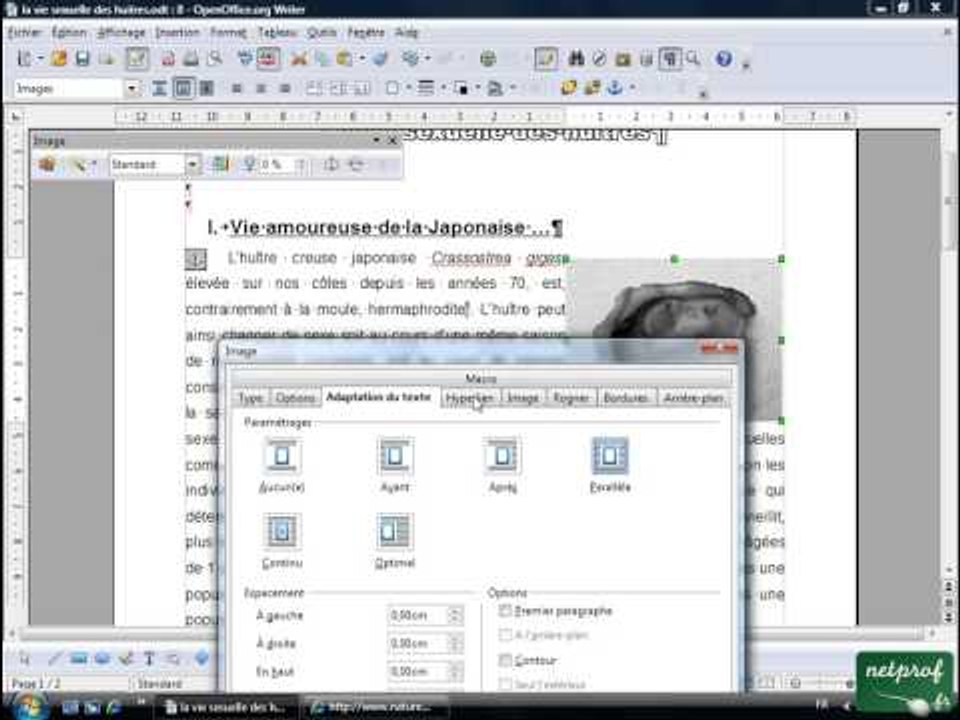960x720 pixels.
Task: Switch to the Type tab
Action: point(250,398)
